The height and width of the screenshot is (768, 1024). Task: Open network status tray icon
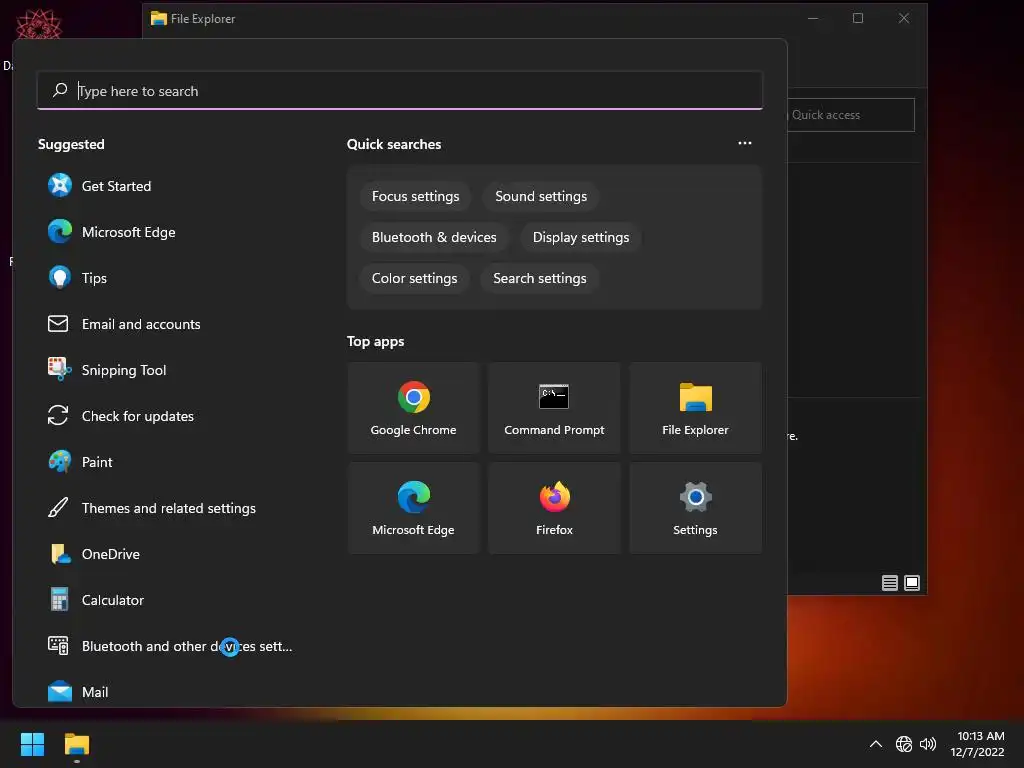click(x=904, y=744)
